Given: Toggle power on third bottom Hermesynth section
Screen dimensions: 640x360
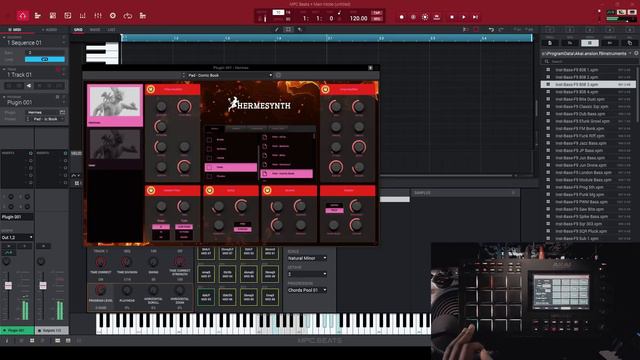Looking at the screenshot, I should (267, 190).
